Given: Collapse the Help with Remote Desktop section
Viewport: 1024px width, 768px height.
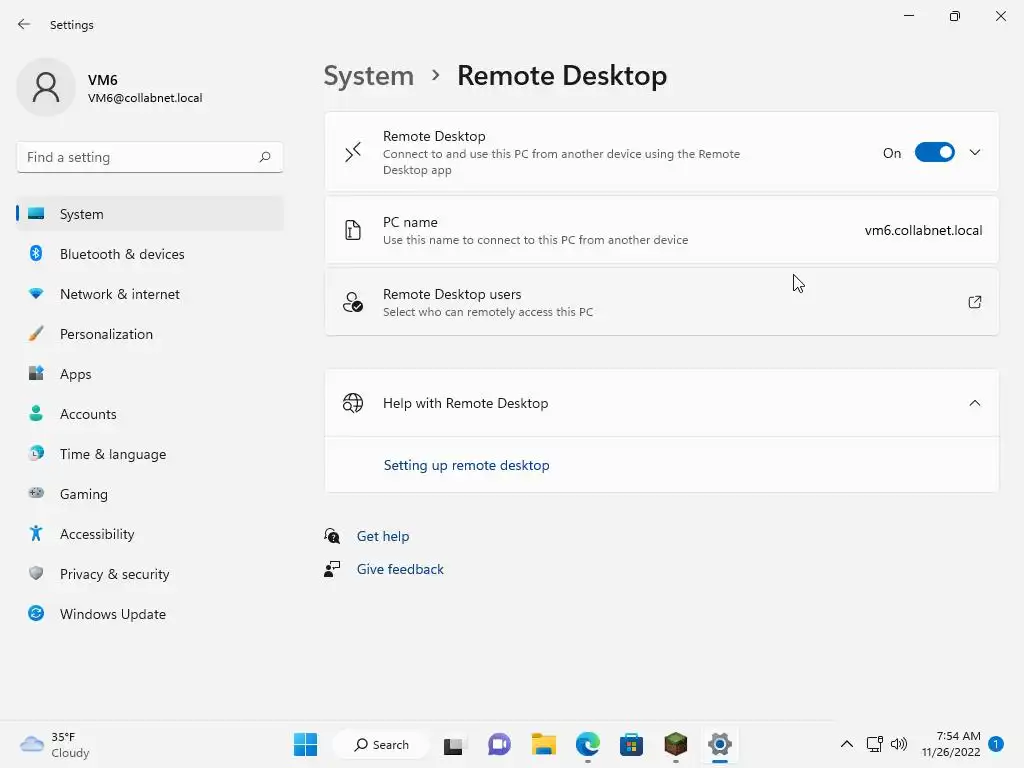Looking at the screenshot, I should (975, 403).
